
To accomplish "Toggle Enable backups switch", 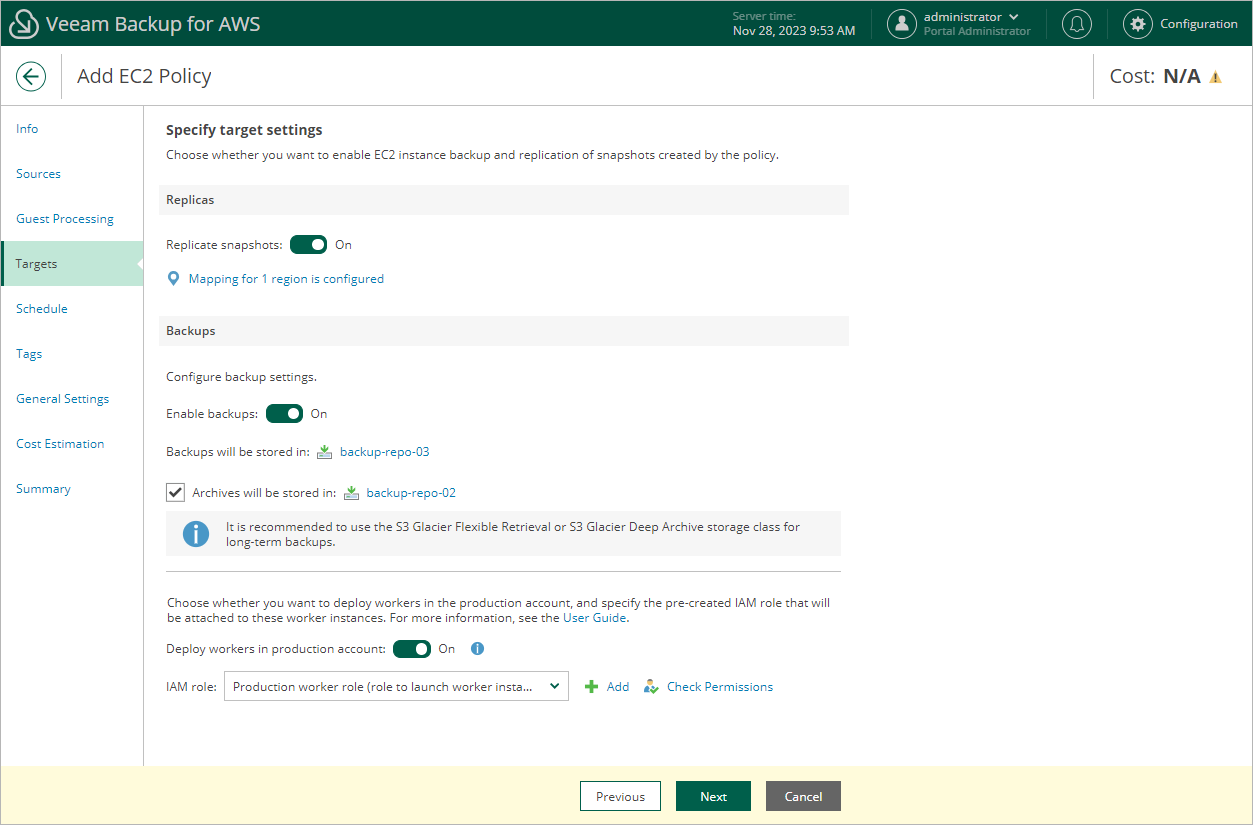I will click(x=284, y=414).
